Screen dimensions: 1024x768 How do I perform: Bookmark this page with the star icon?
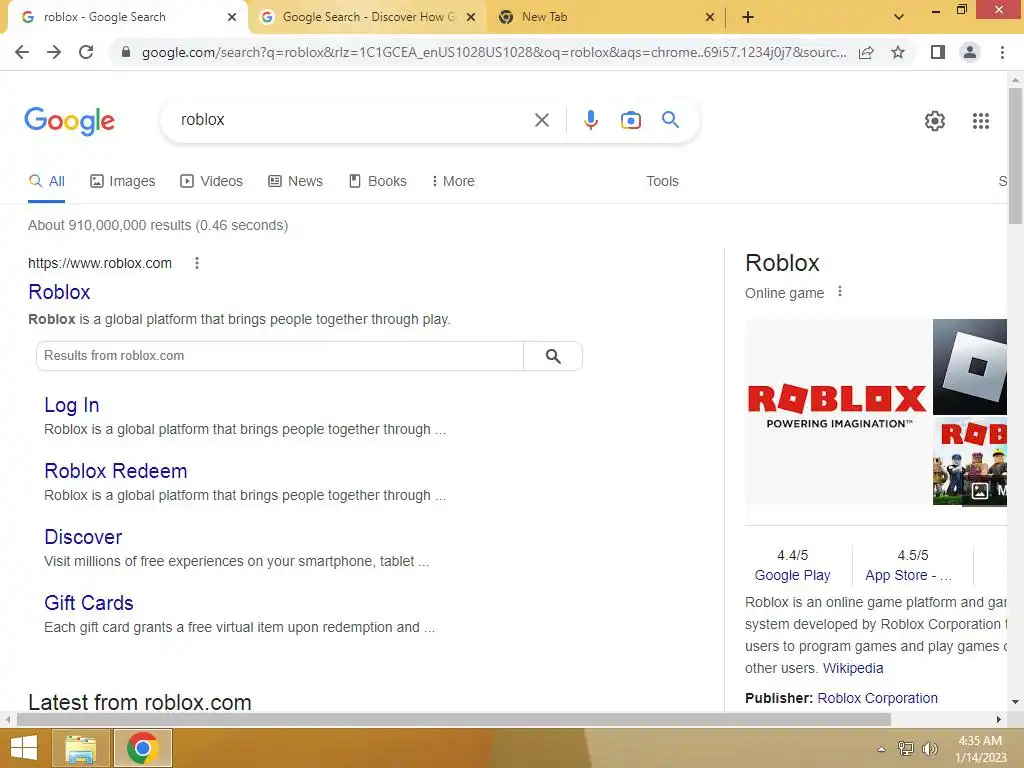tap(898, 52)
